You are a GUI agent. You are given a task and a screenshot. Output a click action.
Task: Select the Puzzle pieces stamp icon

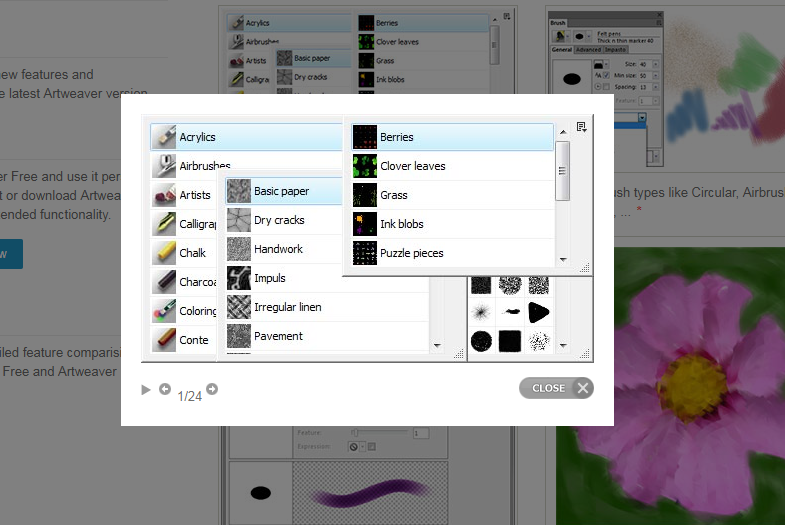click(365, 253)
